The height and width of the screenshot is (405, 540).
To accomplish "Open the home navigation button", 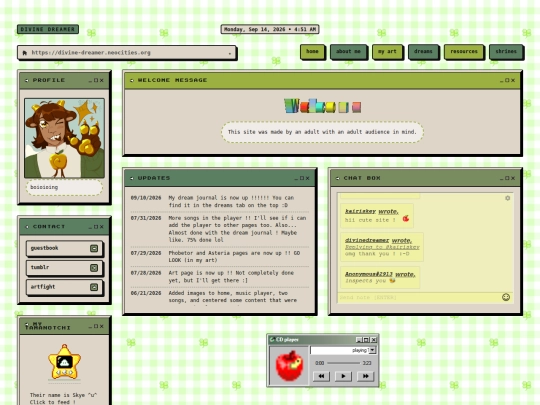I will [312, 52].
